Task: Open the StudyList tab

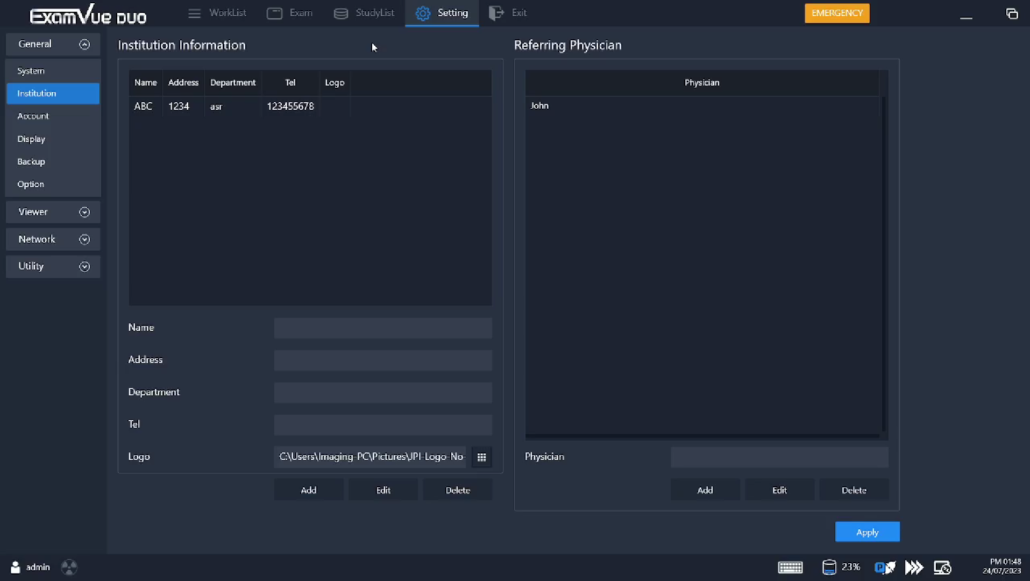Action: click(x=373, y=14)
